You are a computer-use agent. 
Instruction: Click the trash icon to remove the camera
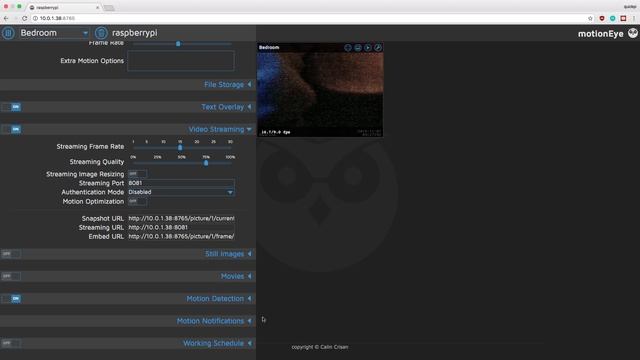click(101, 33)
